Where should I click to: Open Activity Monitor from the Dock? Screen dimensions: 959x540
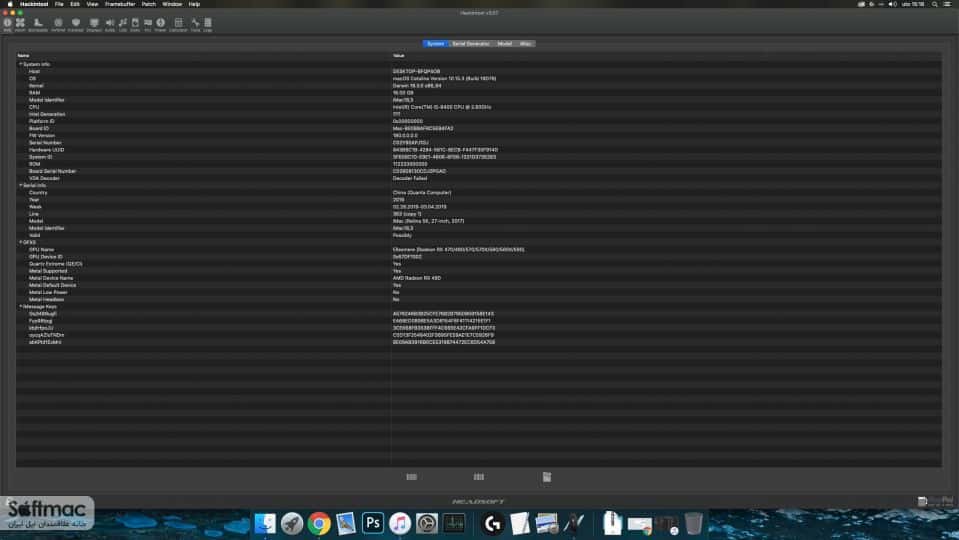tap(454, 523)
